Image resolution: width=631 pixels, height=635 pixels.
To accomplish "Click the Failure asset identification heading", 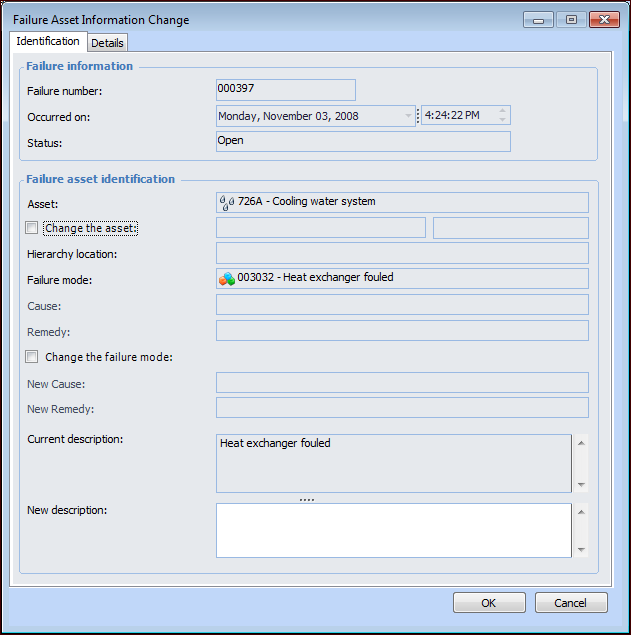I will click(100, 179).
